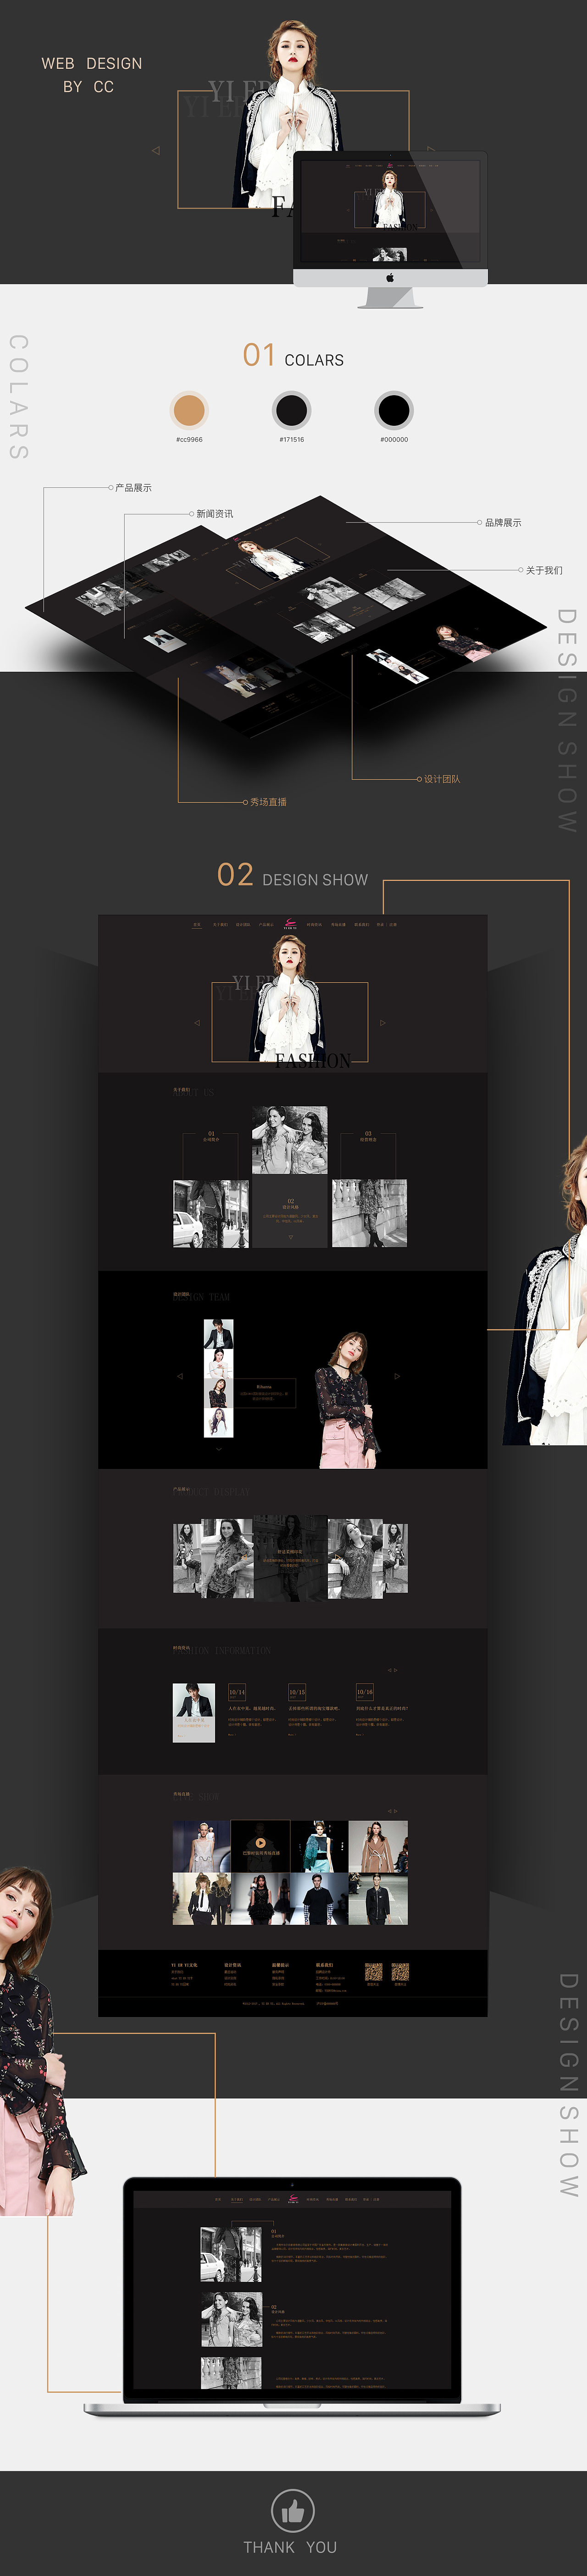
Task: Click previous arrow in fashion information section
Action: point(390,1670)
